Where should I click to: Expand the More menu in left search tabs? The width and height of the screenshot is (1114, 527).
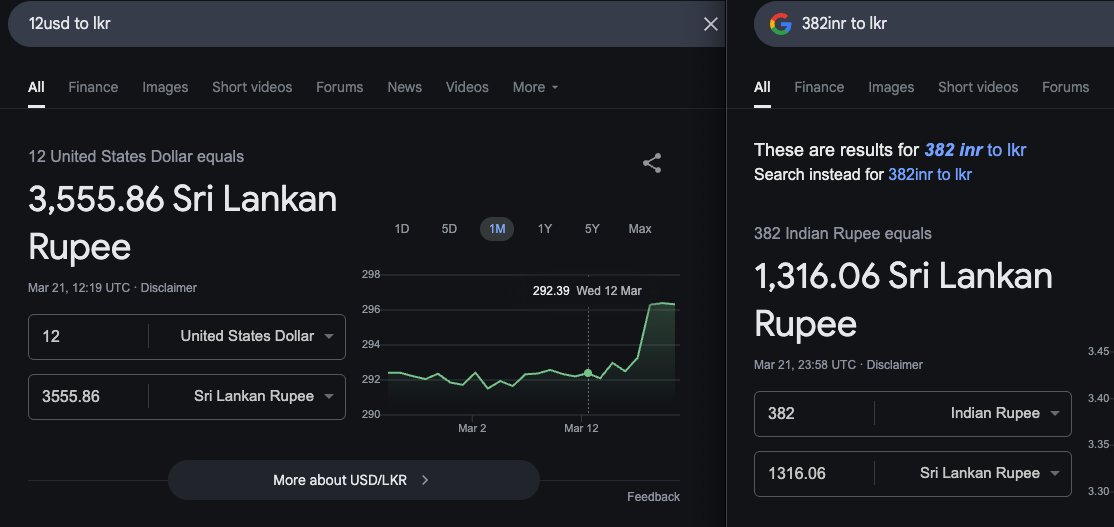536,87
